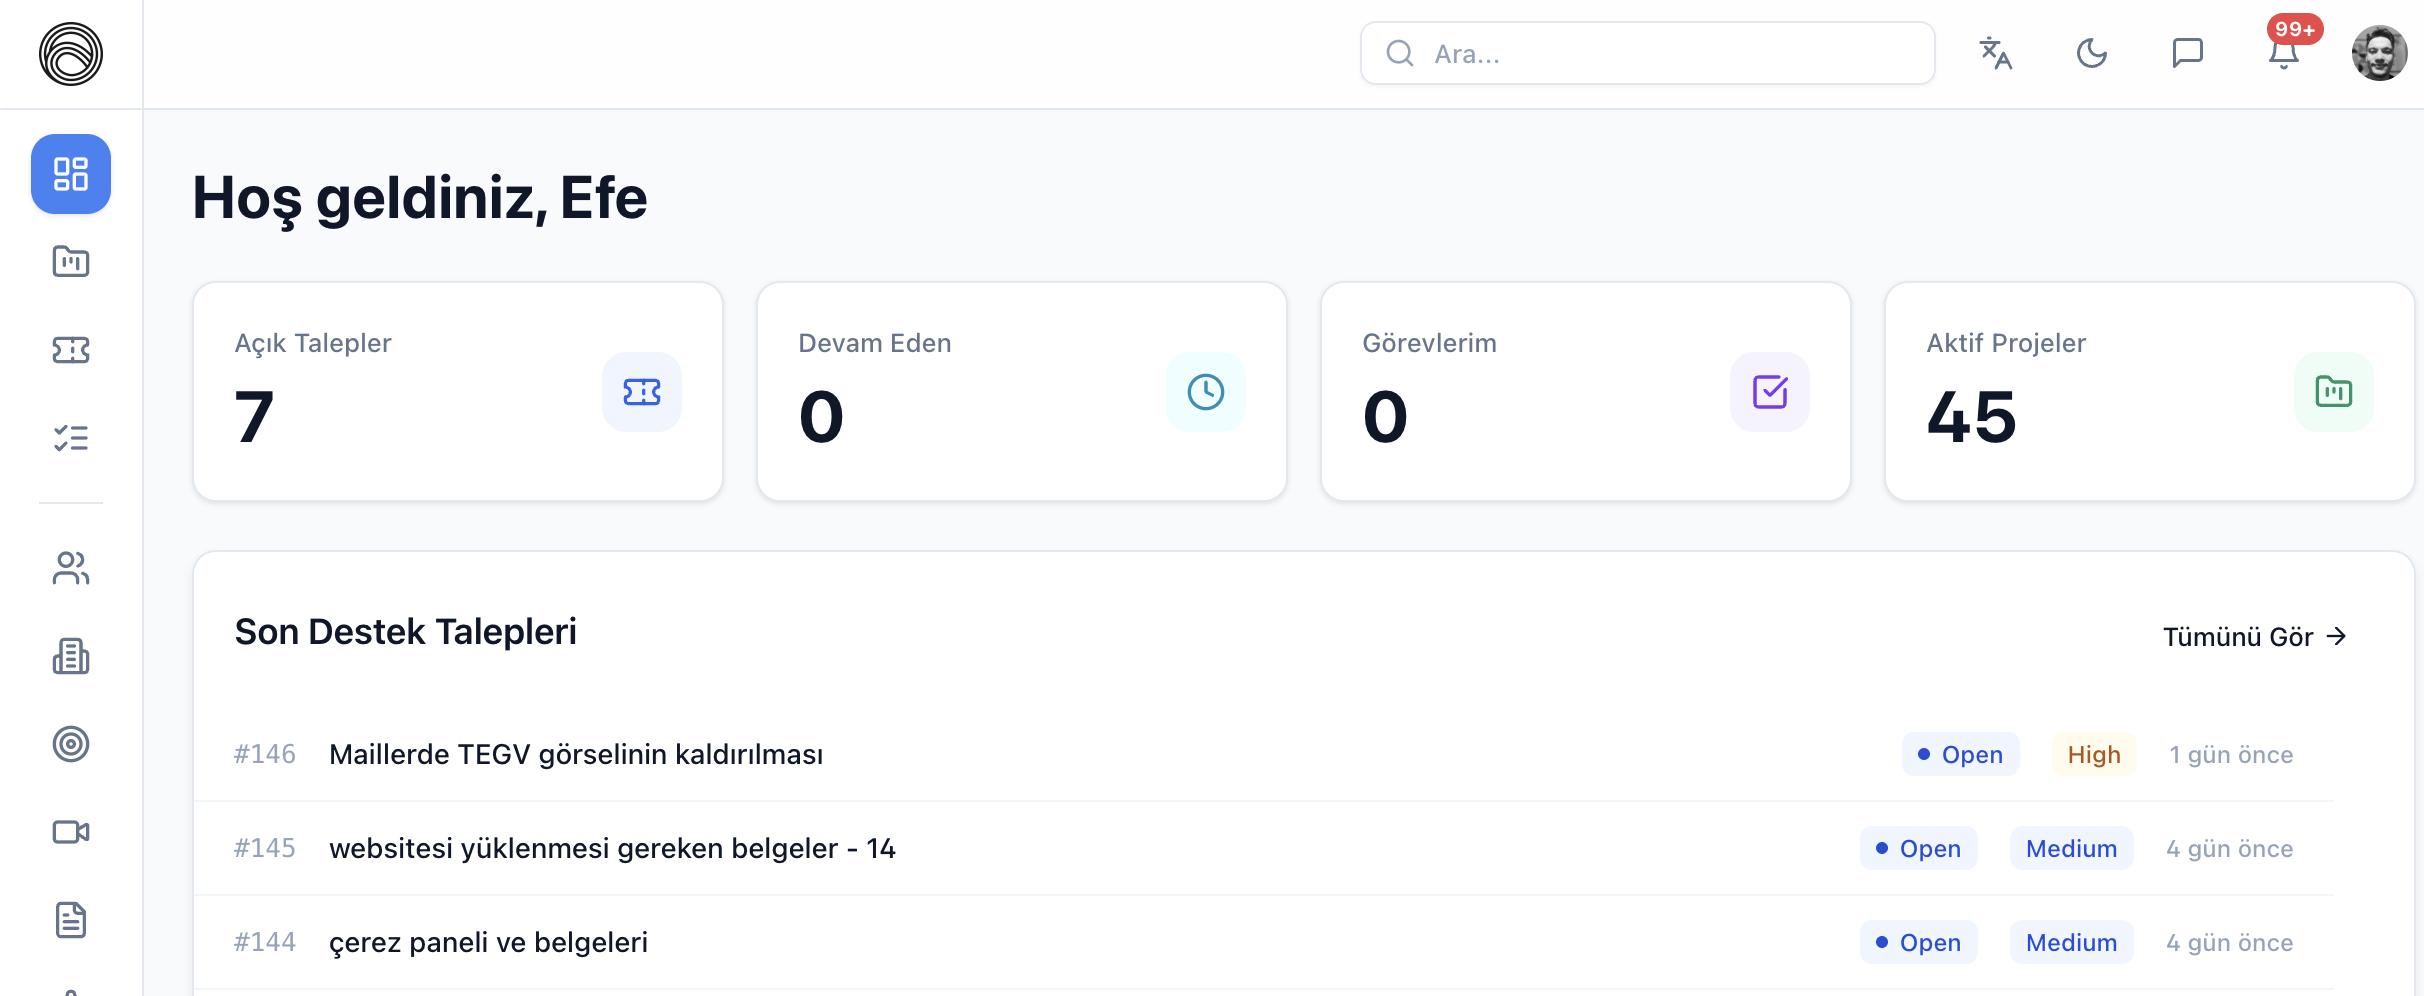This screenshot has width=2424, height=996.
Task: Open the video camera icon in sidebar
Action: [71, 832]
